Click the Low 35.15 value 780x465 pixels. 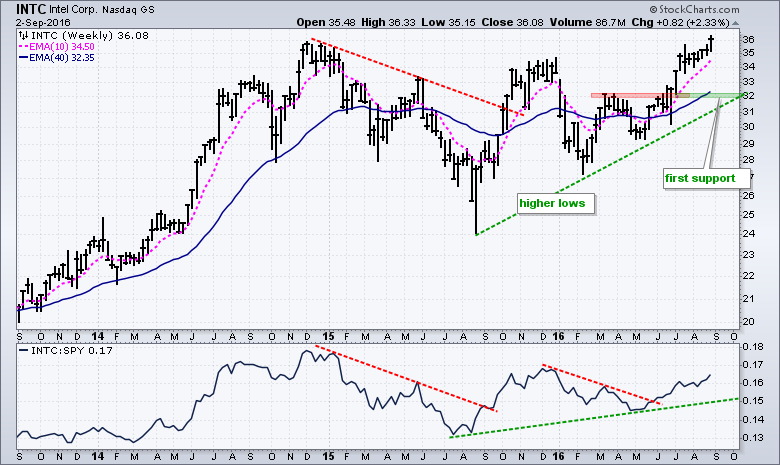(x=448, y=22)
